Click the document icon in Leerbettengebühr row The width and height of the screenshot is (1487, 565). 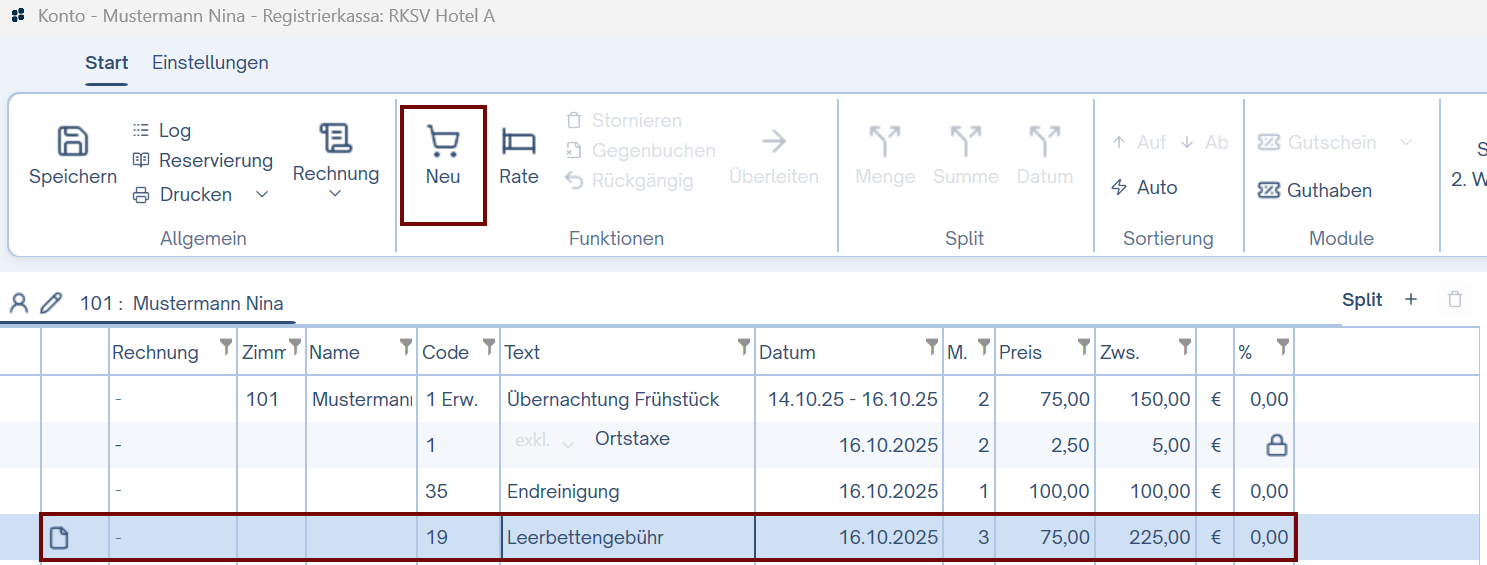click(60, 538)
